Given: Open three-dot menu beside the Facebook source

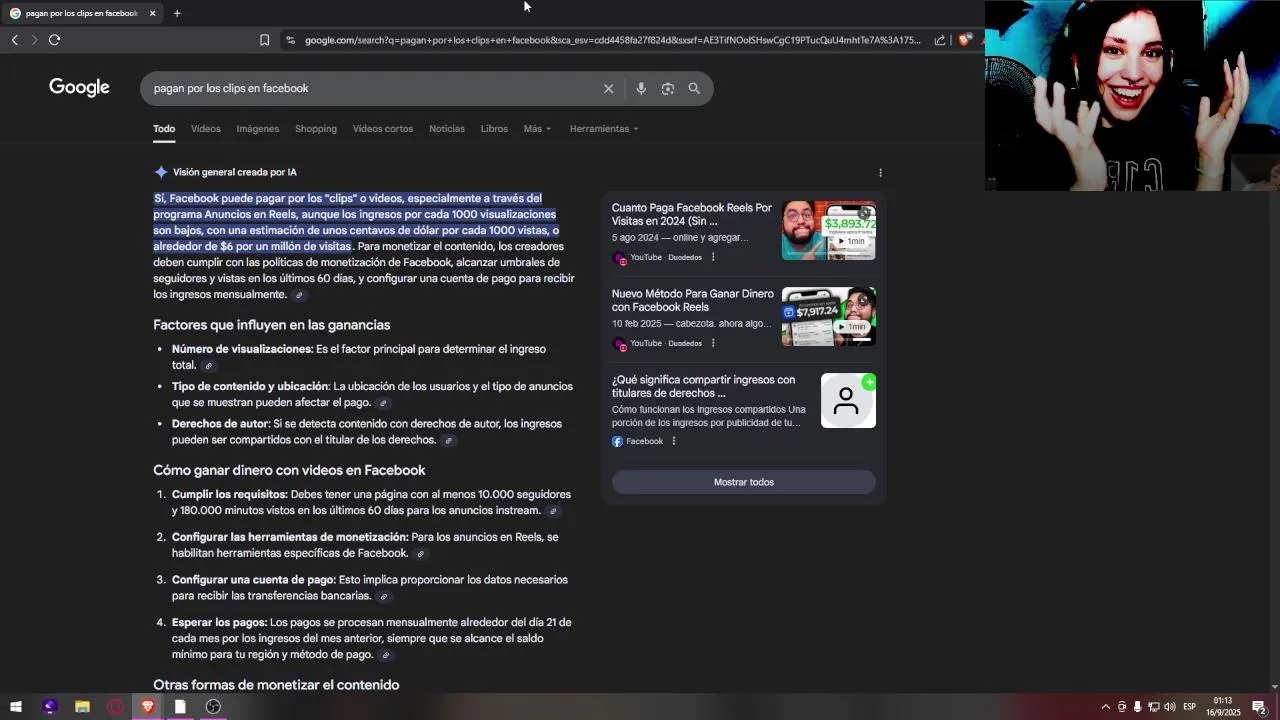Looking at the screenshot, I should (674, 441).
